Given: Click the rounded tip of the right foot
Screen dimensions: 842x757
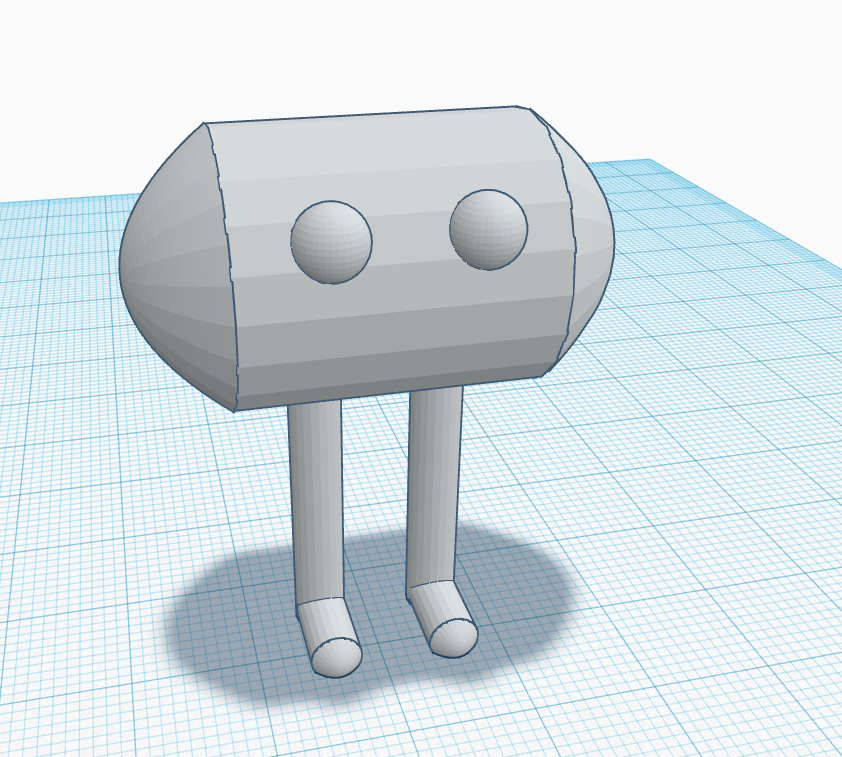Looking at the screenshot, I should pos(454,638).
